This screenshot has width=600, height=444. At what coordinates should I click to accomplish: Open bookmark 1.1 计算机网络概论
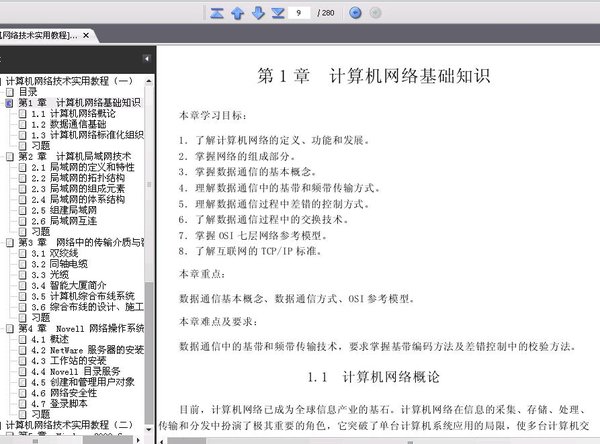coord(73,114)
